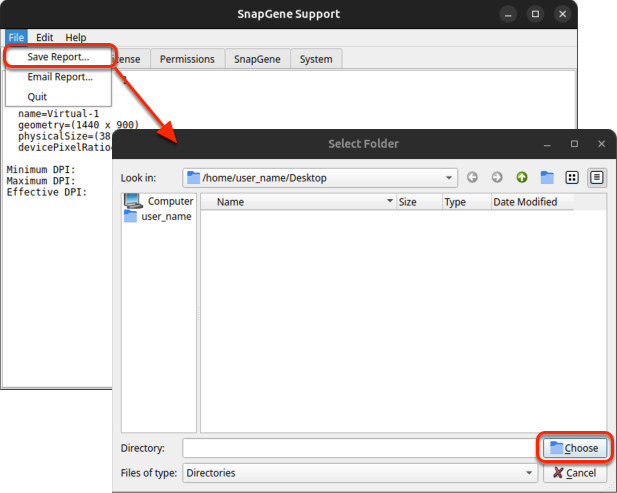Focus the Directory input field
This screenshot has height=493, width=617.
(359, 448)
